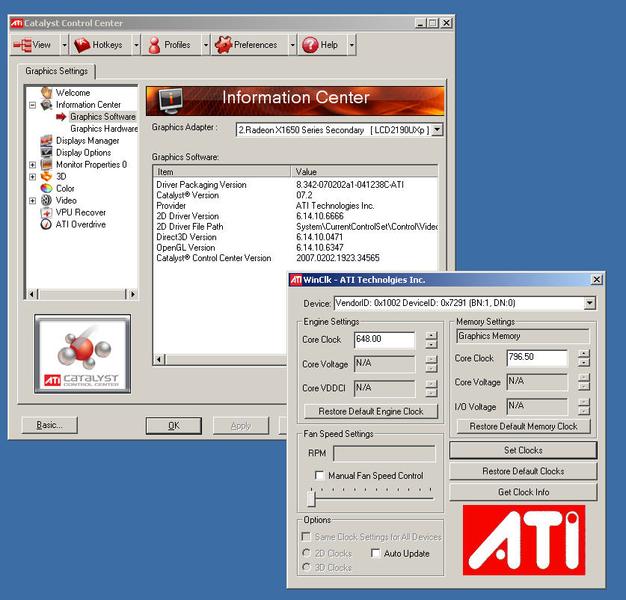Decrease Engine Core Clock with down stepper
Viewport: 626px width, 600px height.
click(x=431, y=345)
